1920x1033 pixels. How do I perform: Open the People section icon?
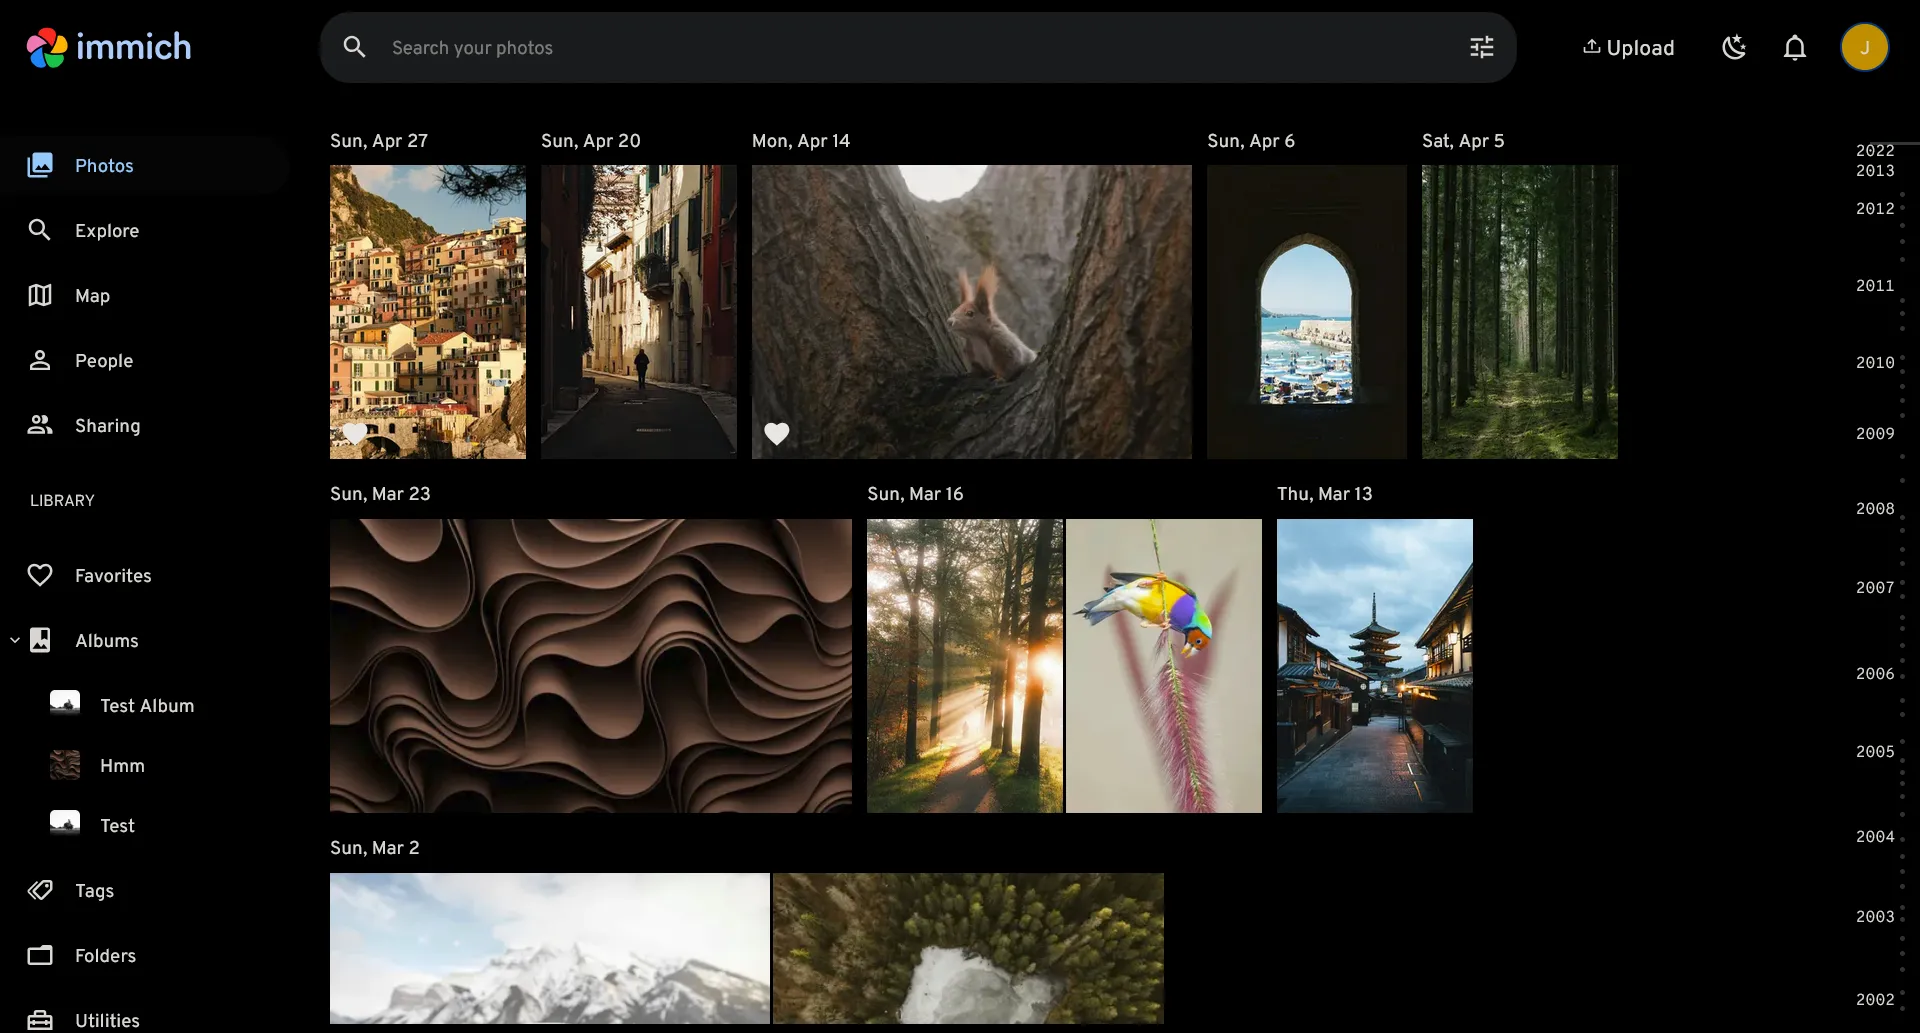40,361
